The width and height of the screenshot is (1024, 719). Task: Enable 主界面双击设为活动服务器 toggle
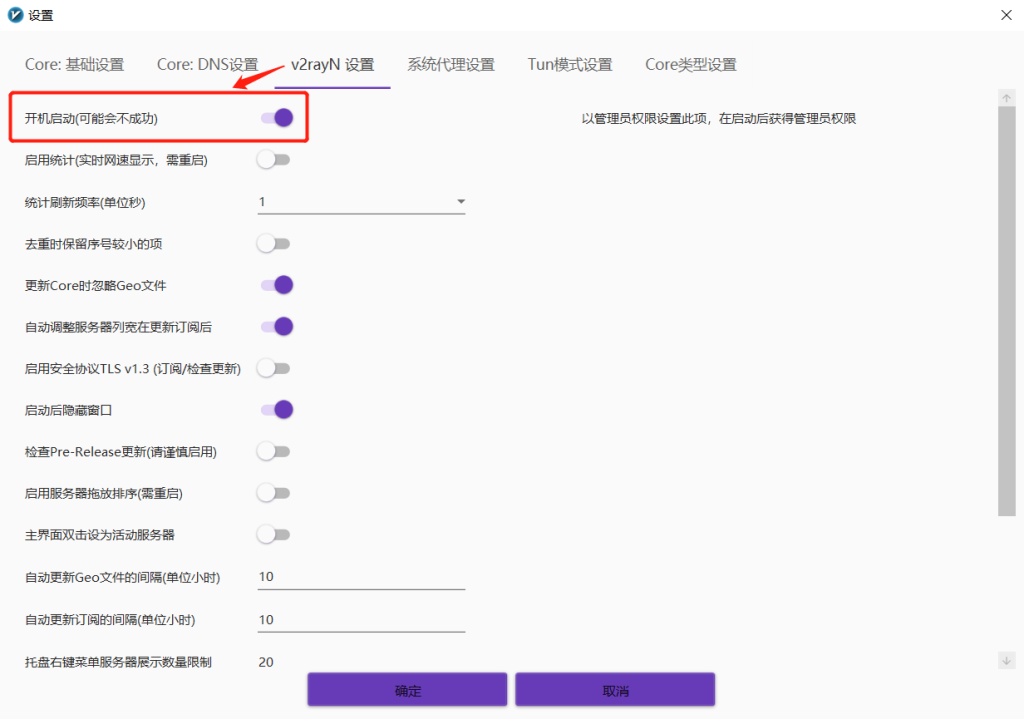tap(274, 535)
